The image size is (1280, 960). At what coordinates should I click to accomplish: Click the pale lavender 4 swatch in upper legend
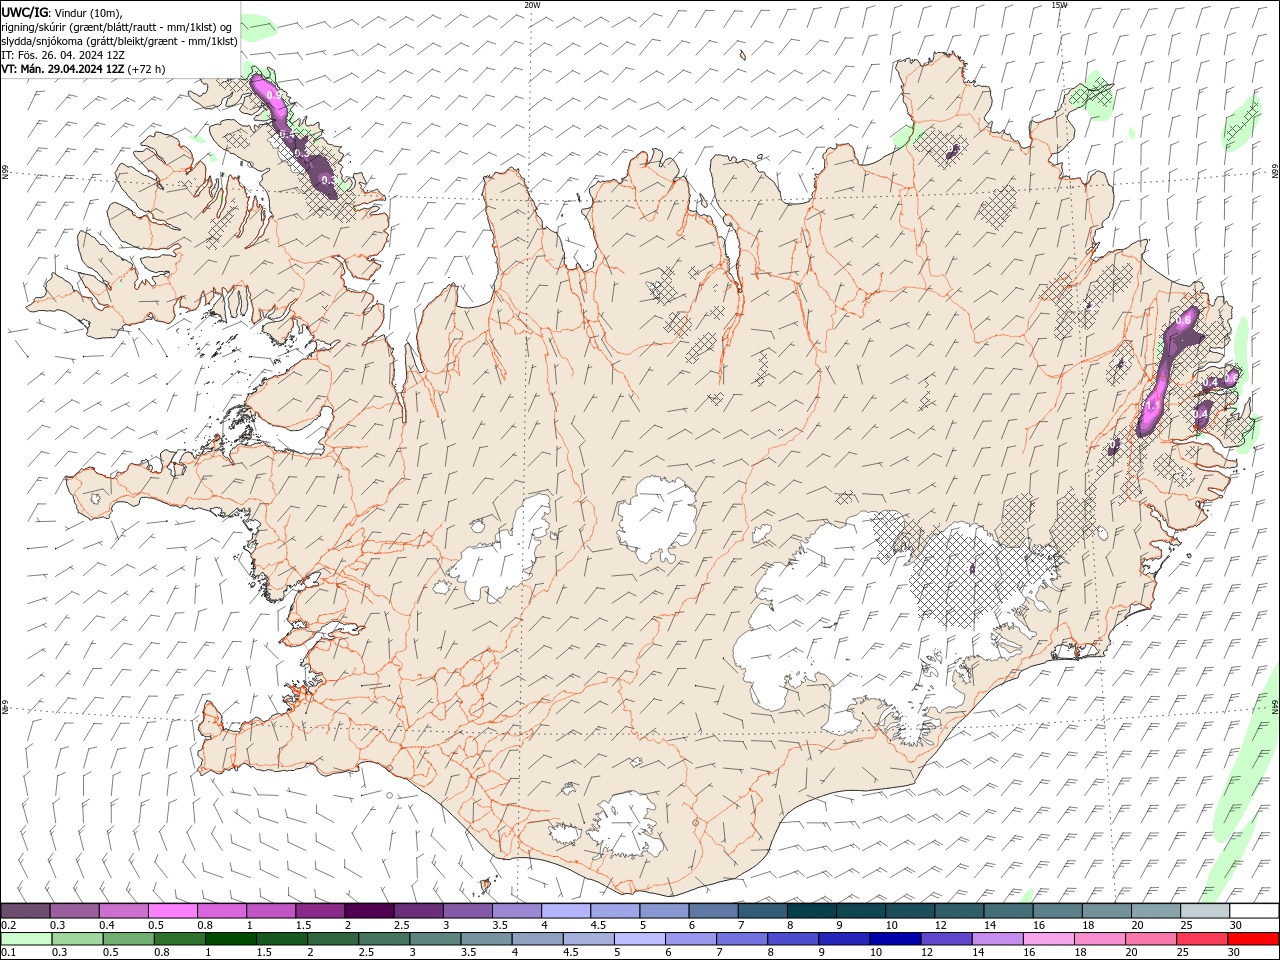565,910
